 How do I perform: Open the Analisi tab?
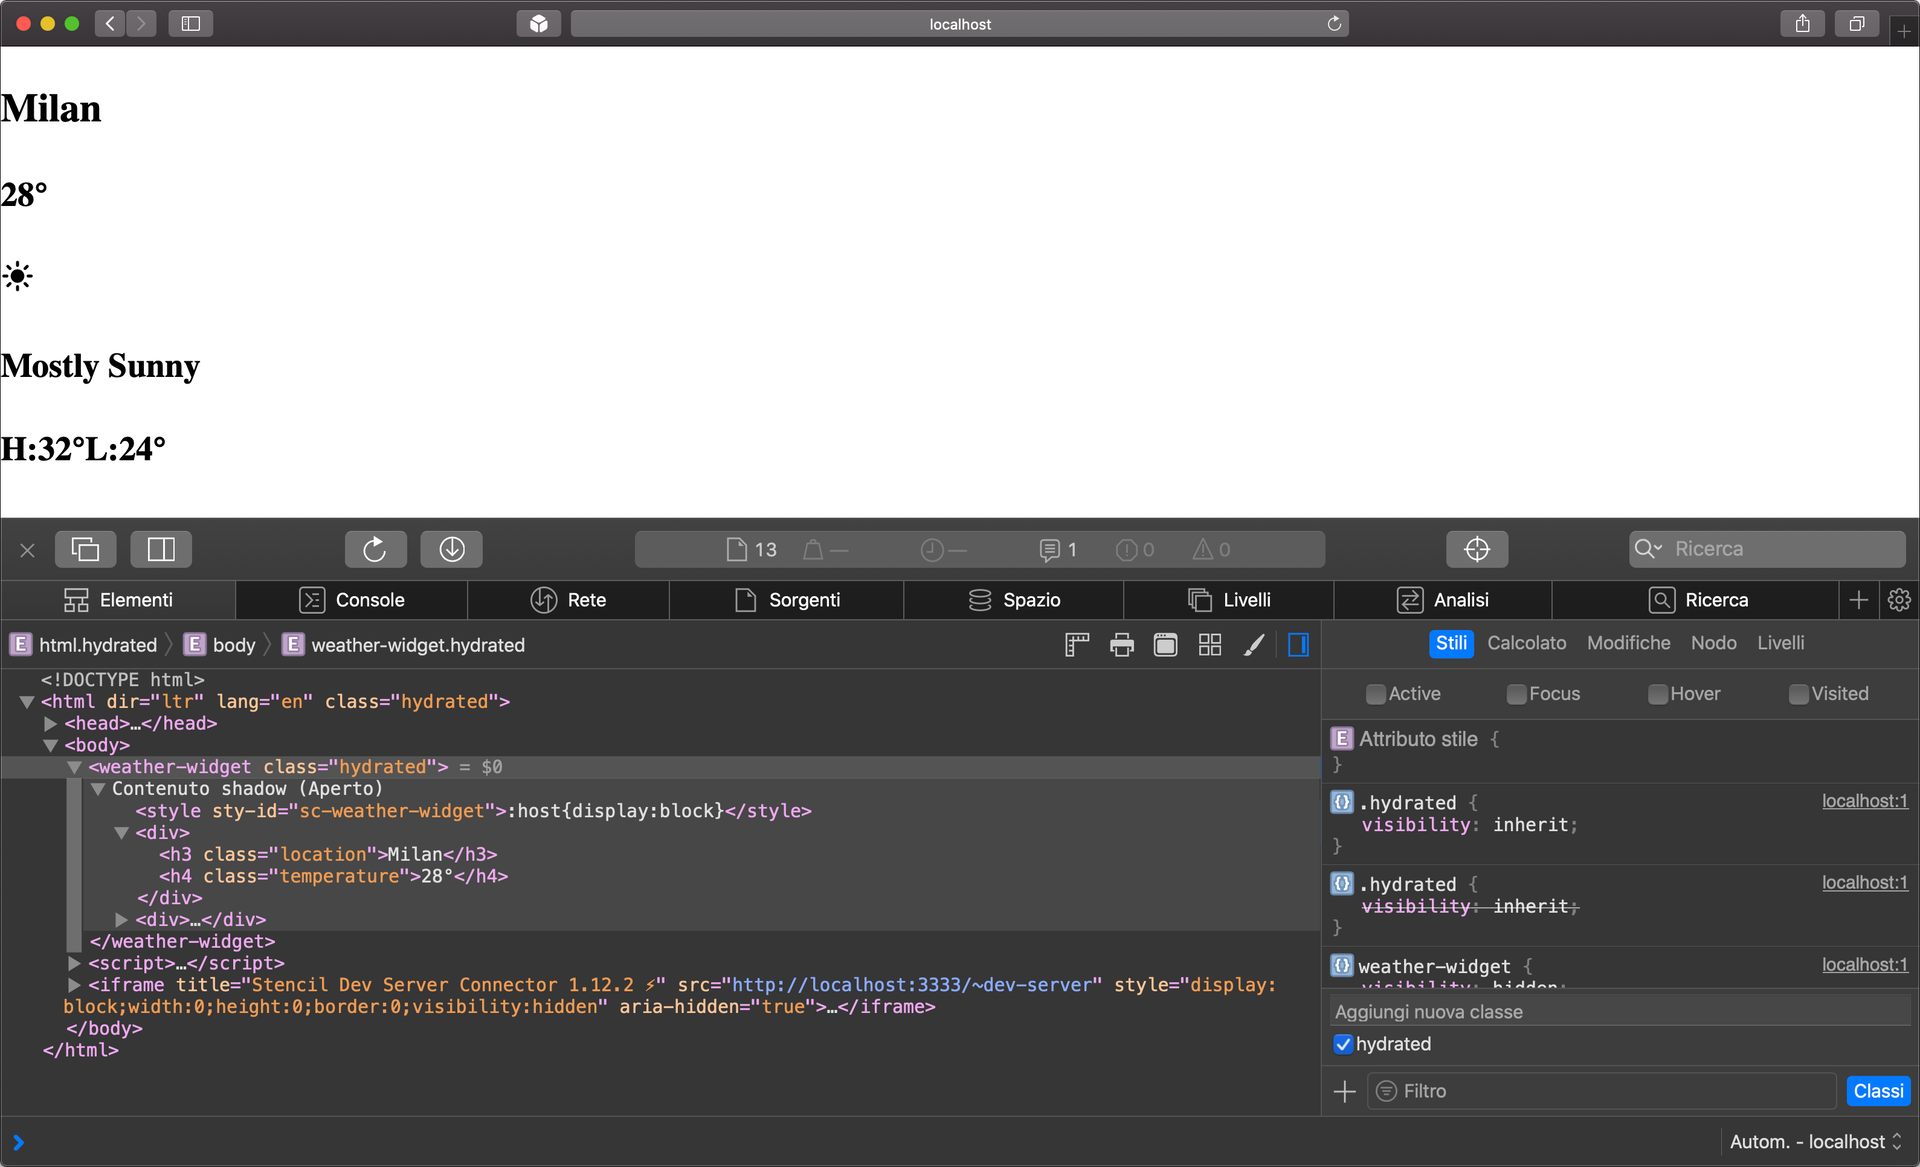tap(1443, 600)
